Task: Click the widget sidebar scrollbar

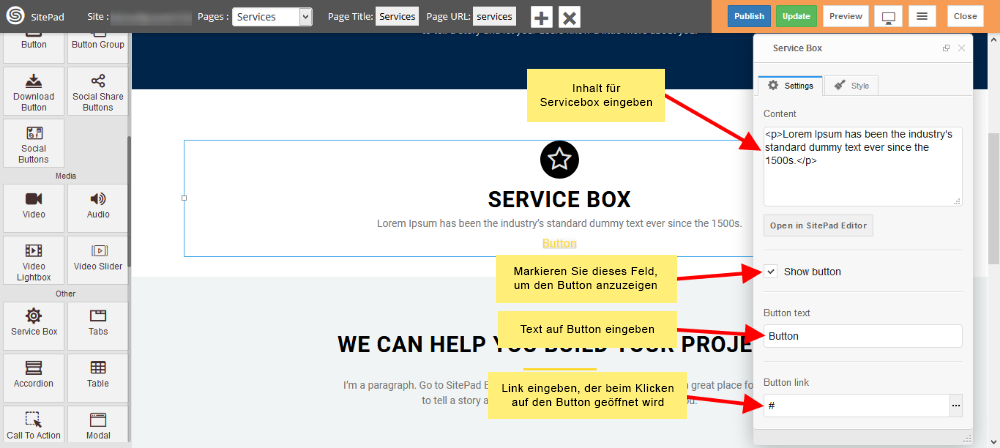Action: [x=129, y=202]
